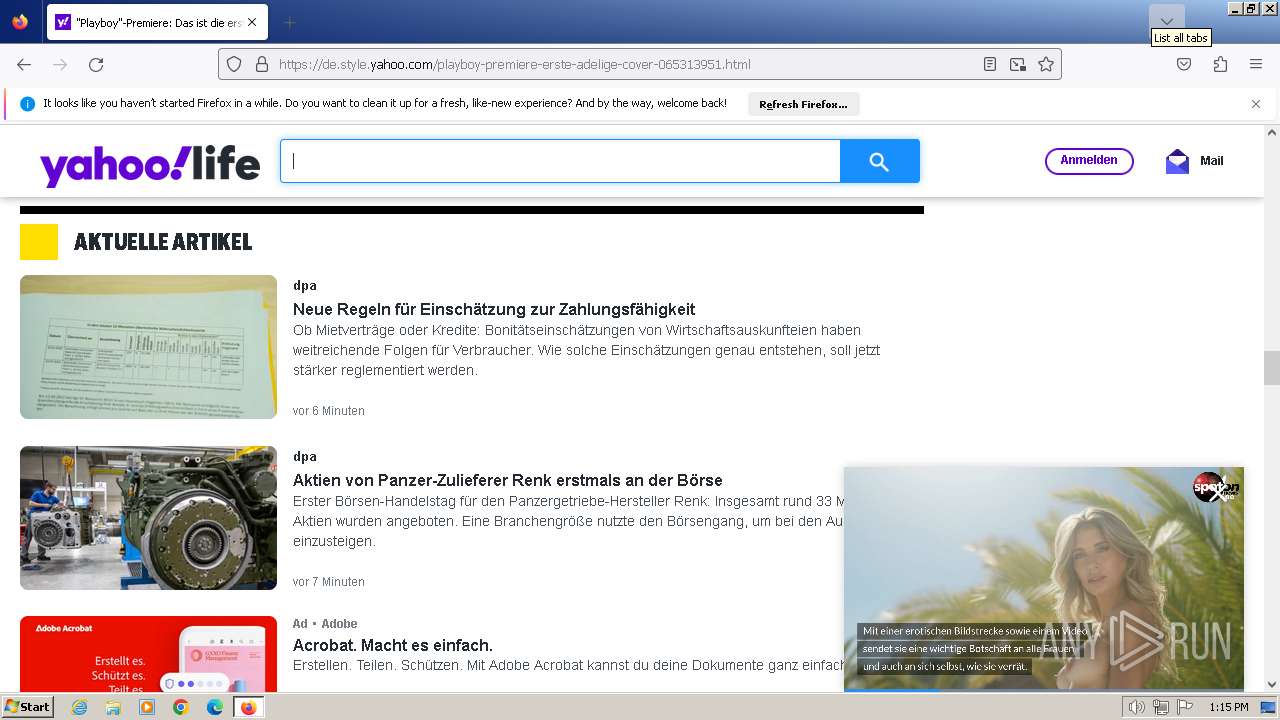Open the Action Center flag tray icon
Image resolution: width=1280 pixels, height=720 pixels.
[1185, 707]
